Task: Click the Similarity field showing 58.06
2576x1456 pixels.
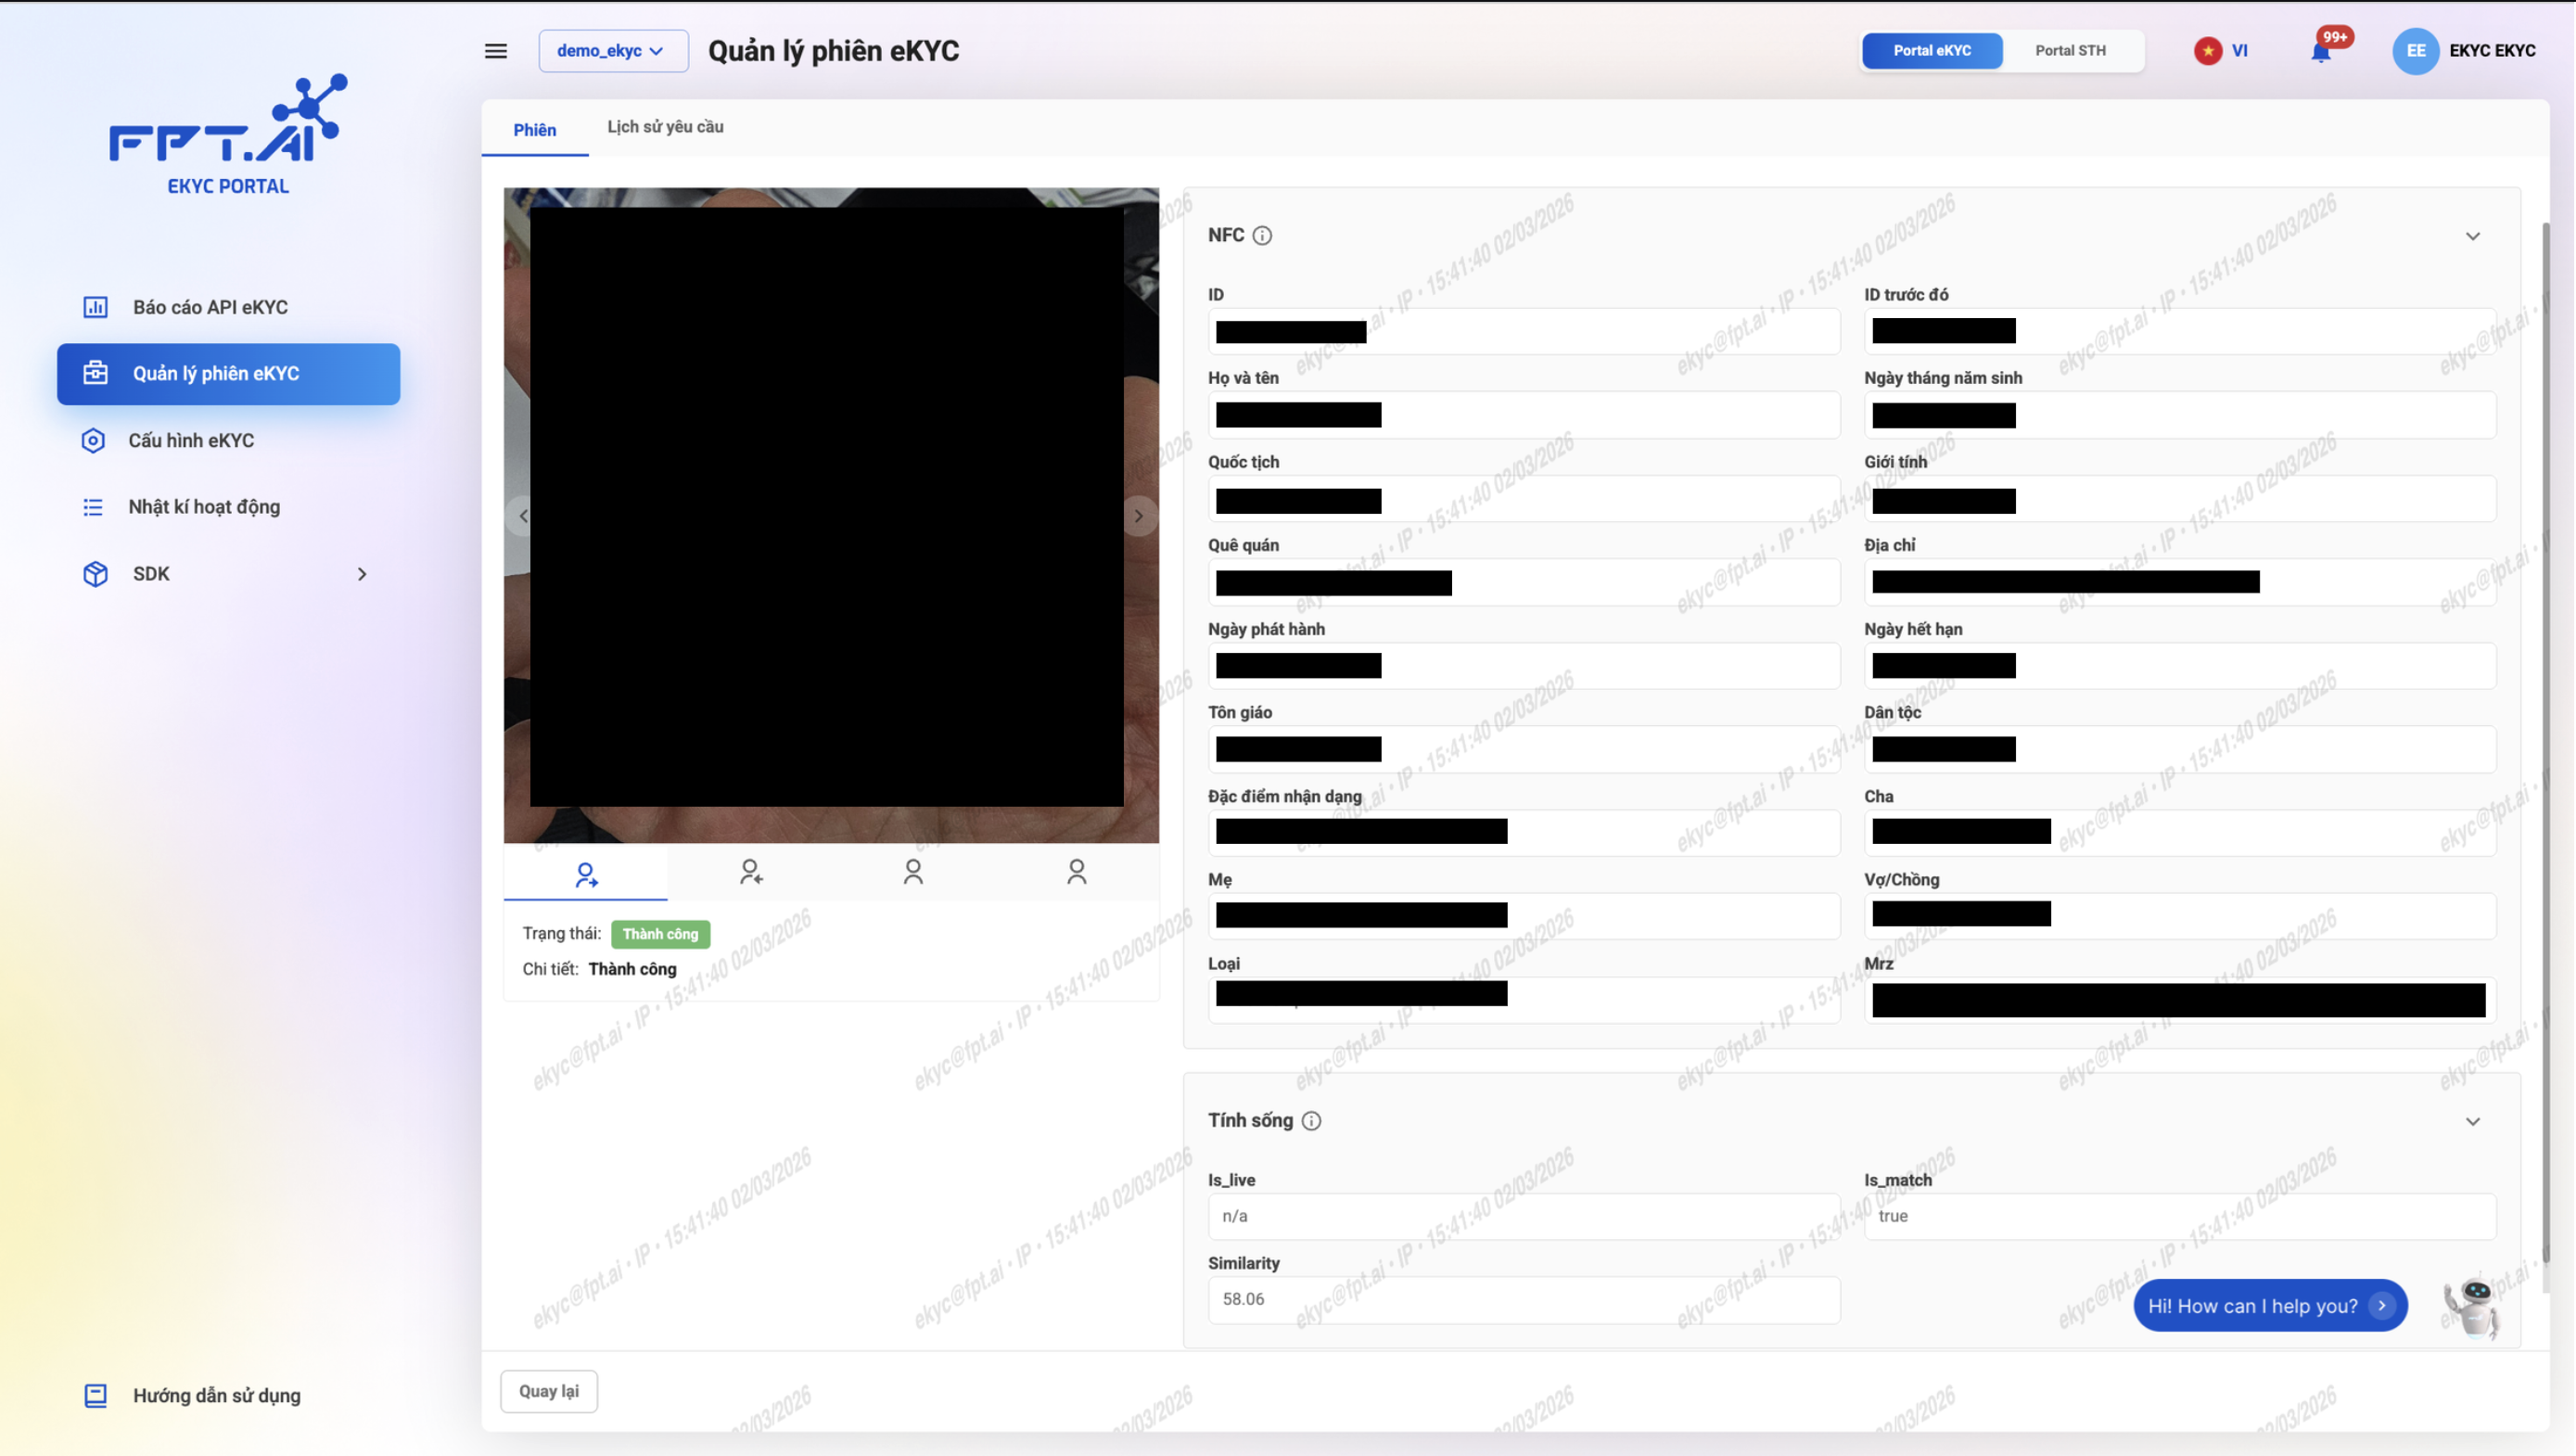Action: 1524,1300
